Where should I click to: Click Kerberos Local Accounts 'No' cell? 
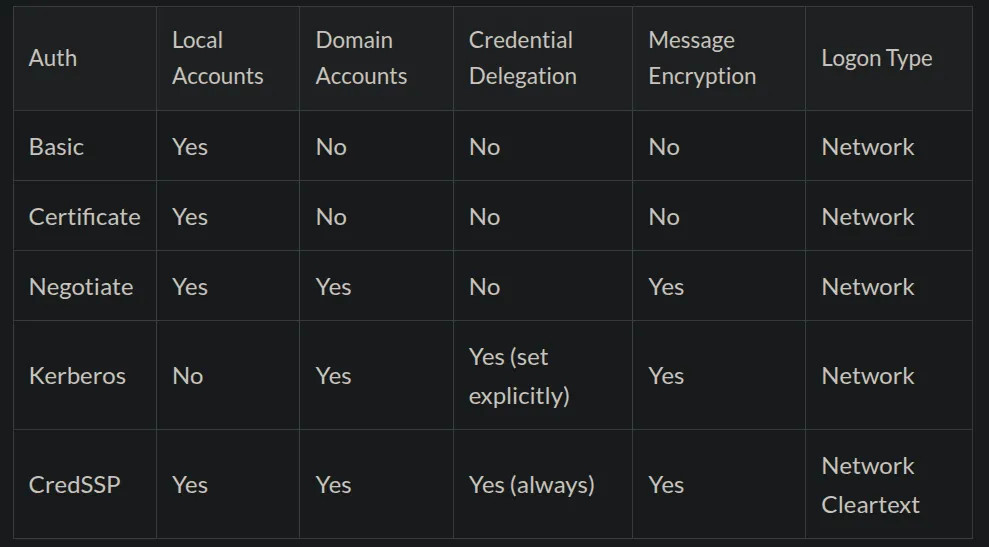228,375
